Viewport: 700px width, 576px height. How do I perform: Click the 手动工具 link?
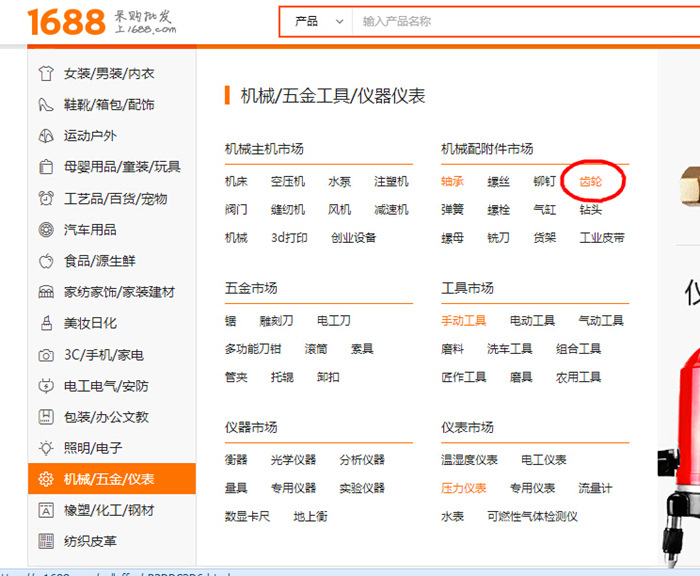tap(463, 321)
